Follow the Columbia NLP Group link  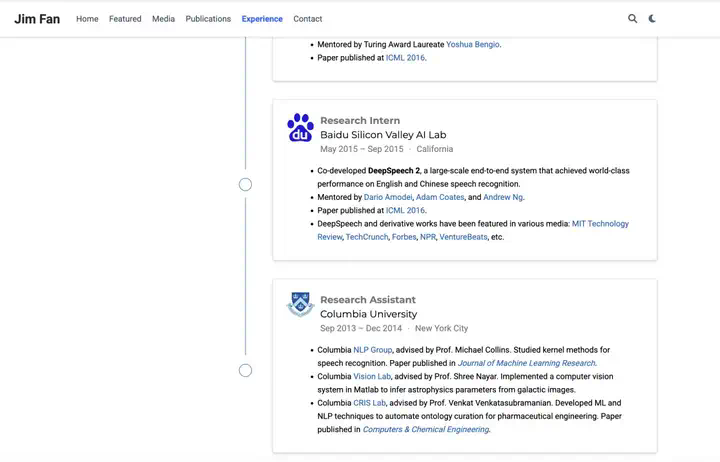click(x=372, y=350)
